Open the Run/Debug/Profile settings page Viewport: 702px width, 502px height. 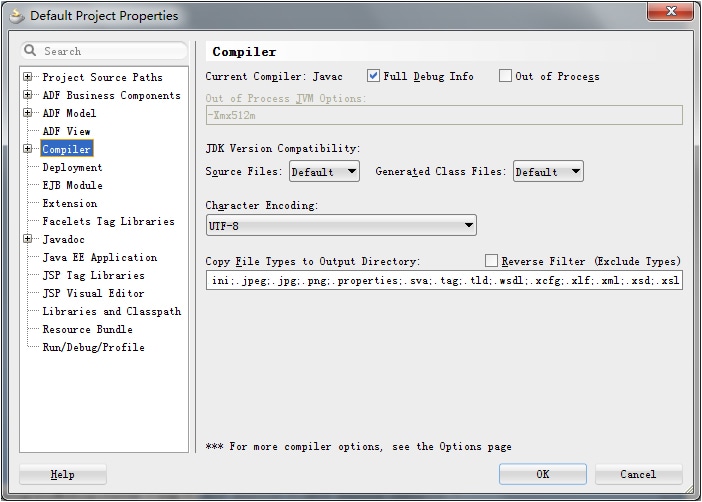click(x=93, y=348)
